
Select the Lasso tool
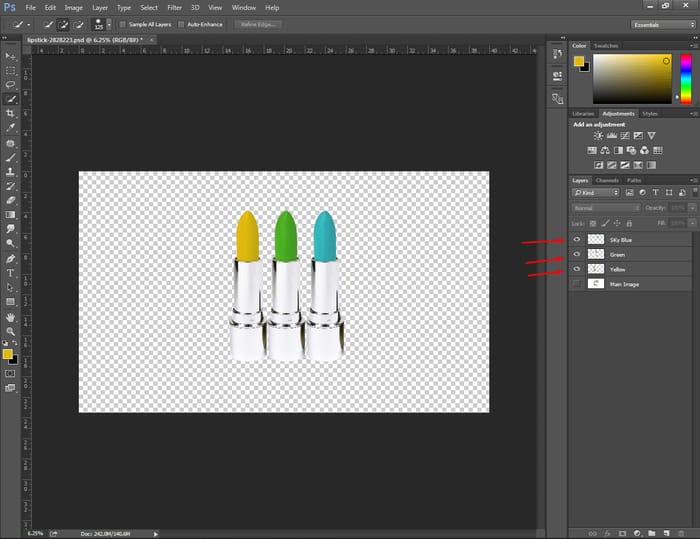pyautogui.click(x=10, y=85)
